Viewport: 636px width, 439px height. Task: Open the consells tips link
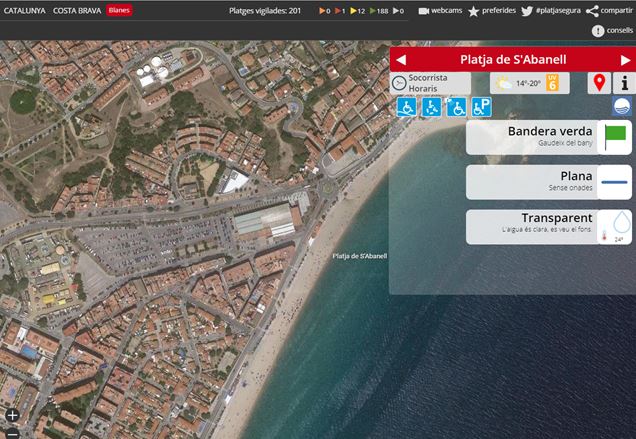click(619, 30)
